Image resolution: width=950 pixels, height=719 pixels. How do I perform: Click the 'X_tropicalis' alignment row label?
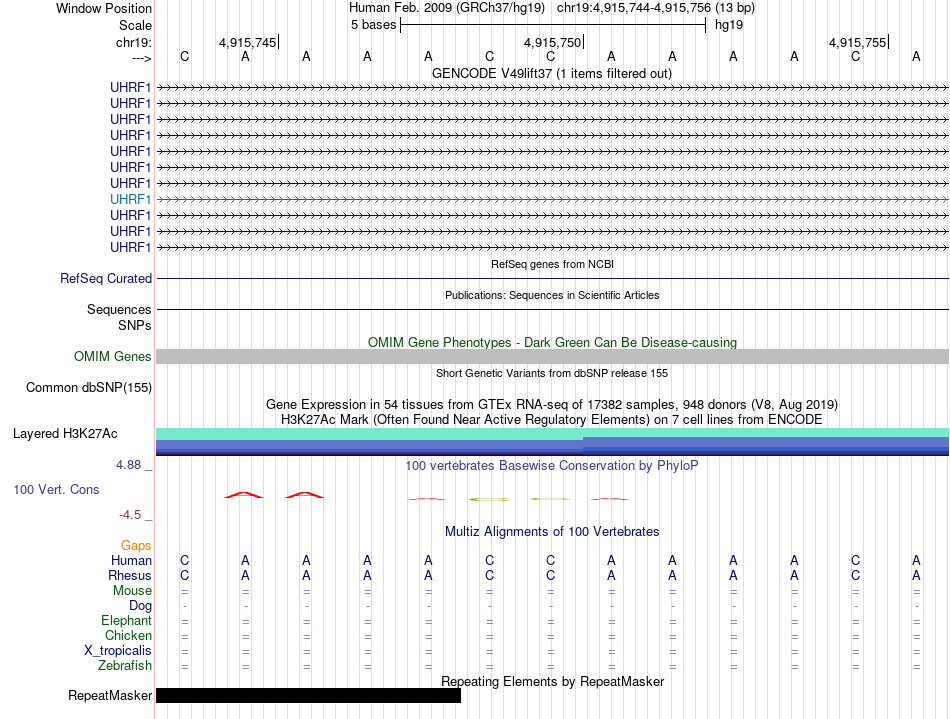point(118,651)
